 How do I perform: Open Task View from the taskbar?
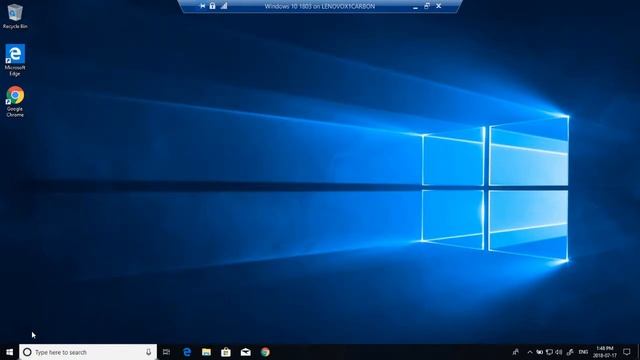pyautogui.click(x=166, y=352)
